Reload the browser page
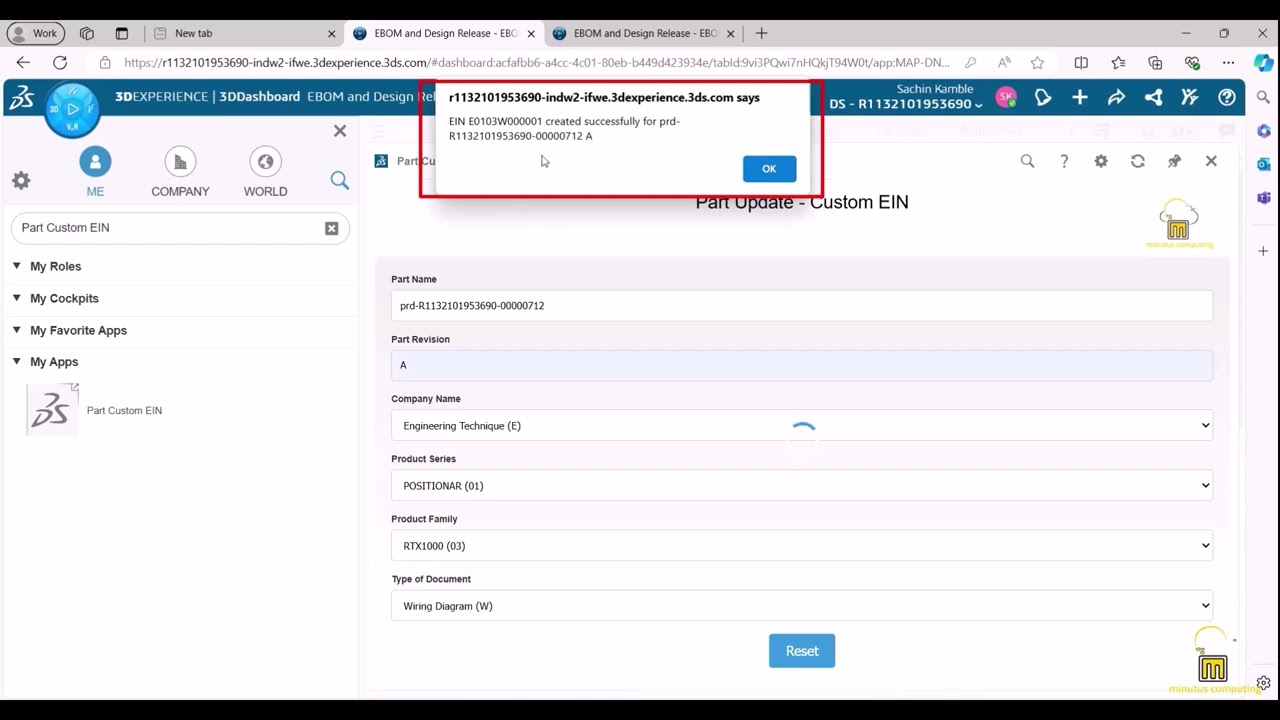 (x=60, y=62)
